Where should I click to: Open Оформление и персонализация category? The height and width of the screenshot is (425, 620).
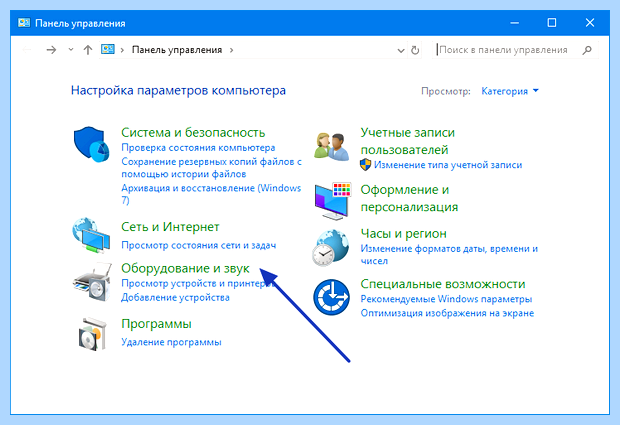[x=409, y=198]
